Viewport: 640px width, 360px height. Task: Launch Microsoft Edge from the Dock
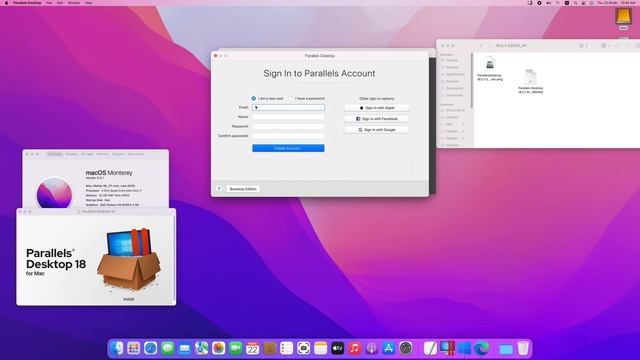482,348
